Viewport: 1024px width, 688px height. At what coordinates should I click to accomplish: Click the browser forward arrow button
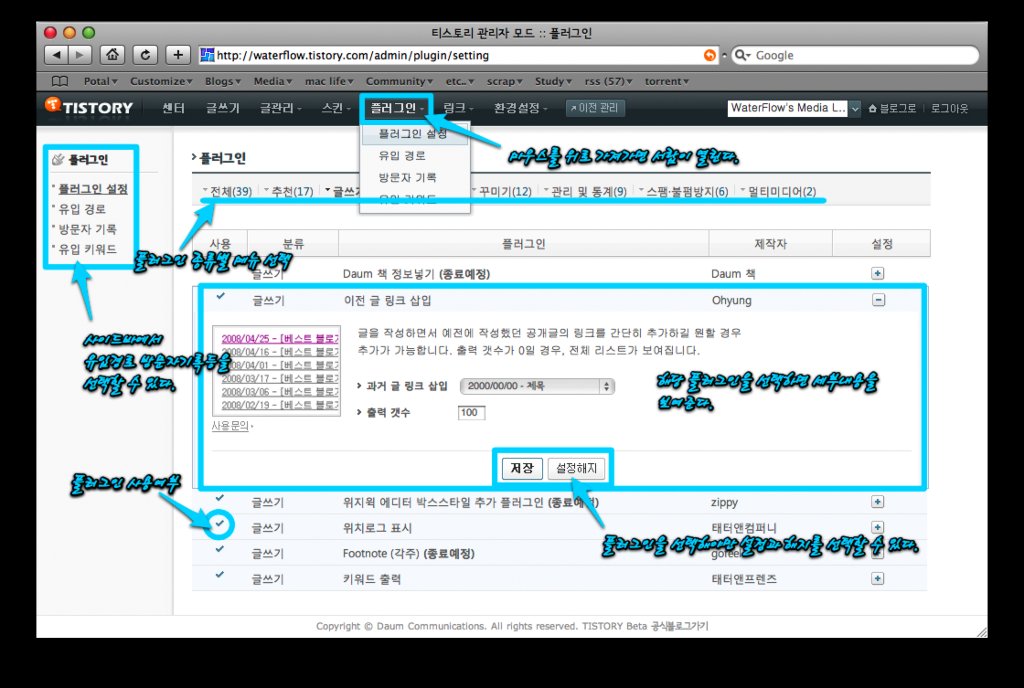80,55
